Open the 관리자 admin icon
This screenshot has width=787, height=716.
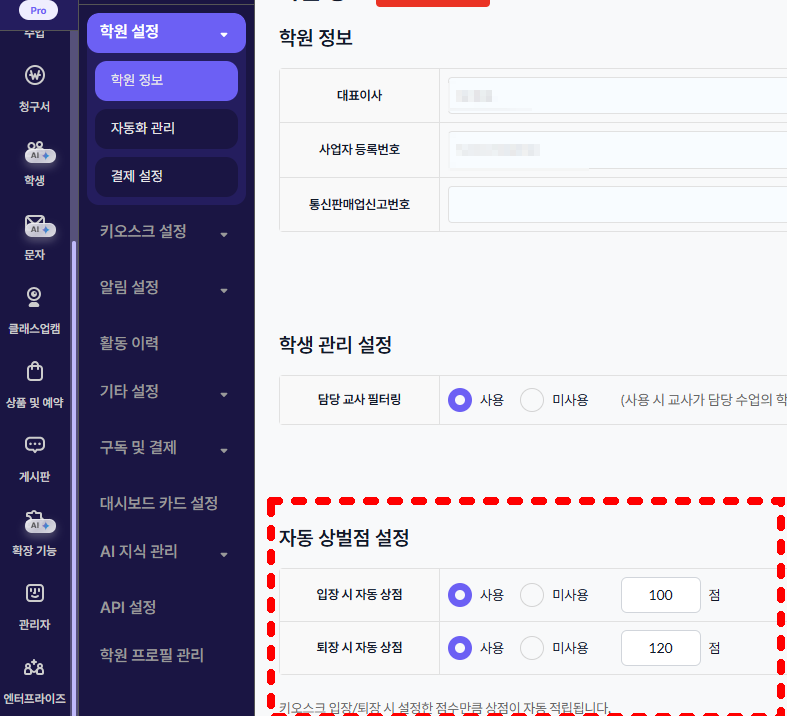click(x=35, y=593)
